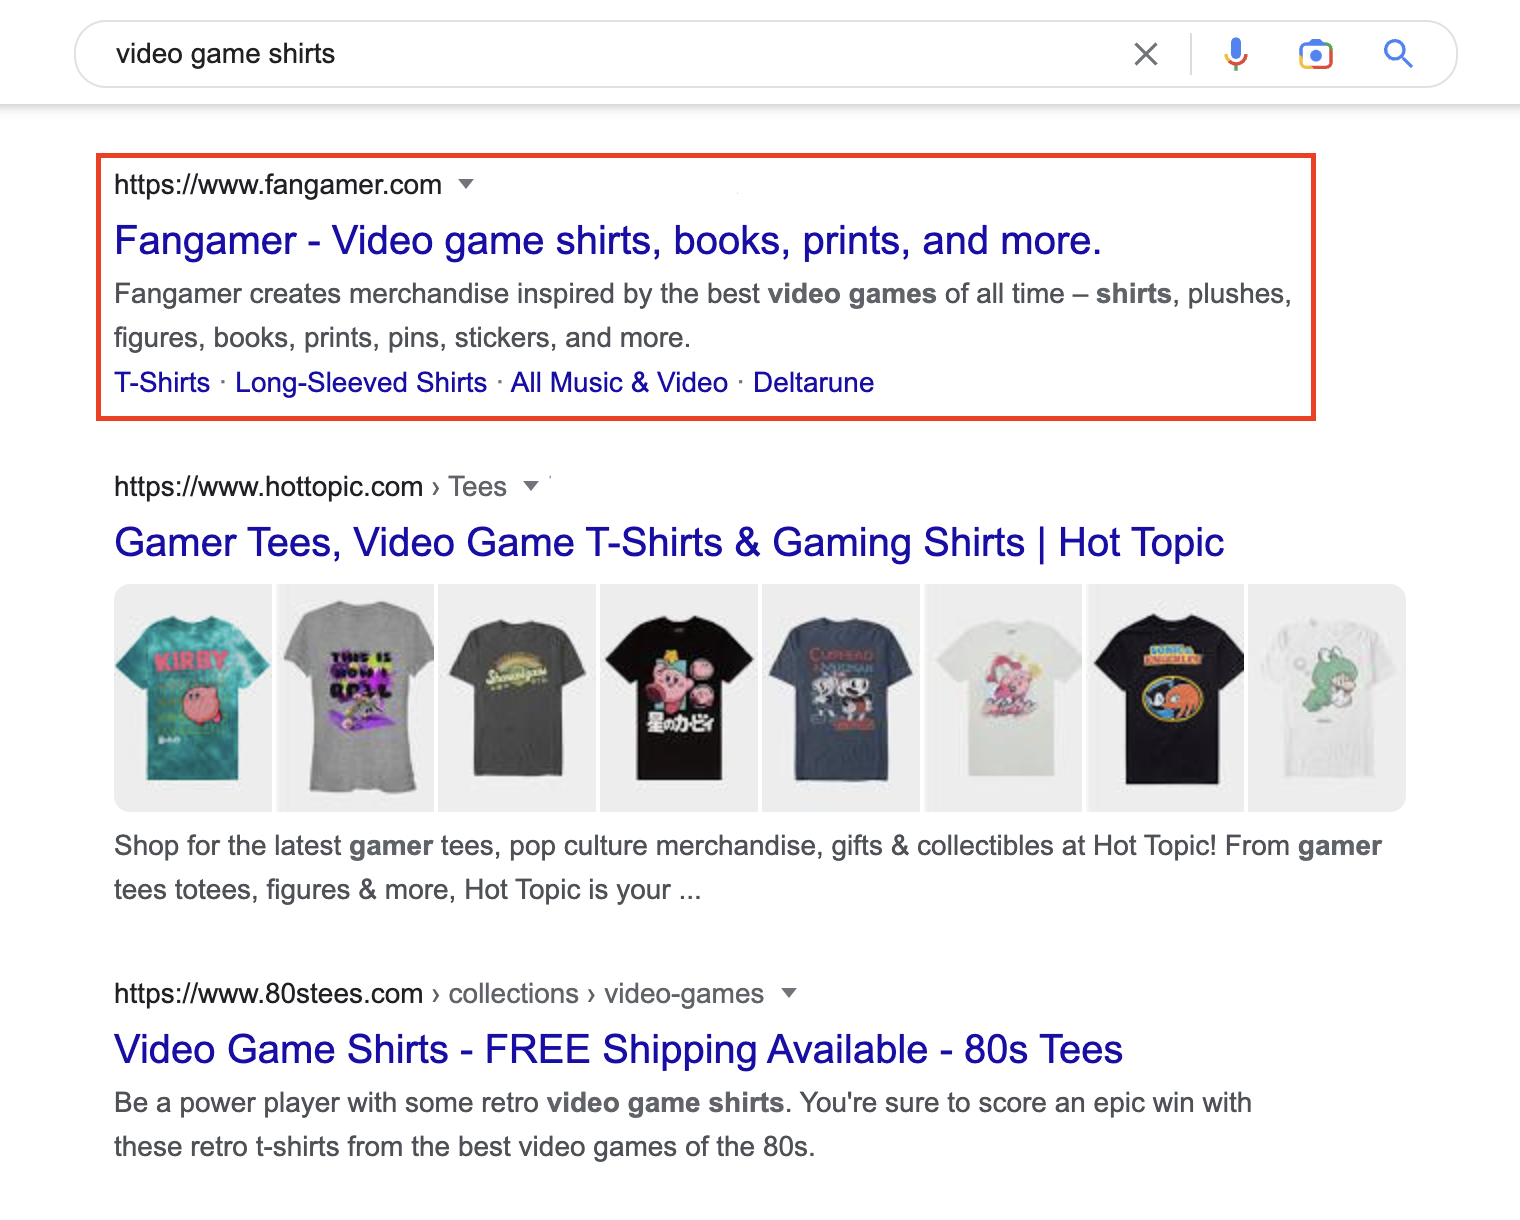
Task: Select the Cuphead blue shirt thumbnail
Action: point(840,697)
